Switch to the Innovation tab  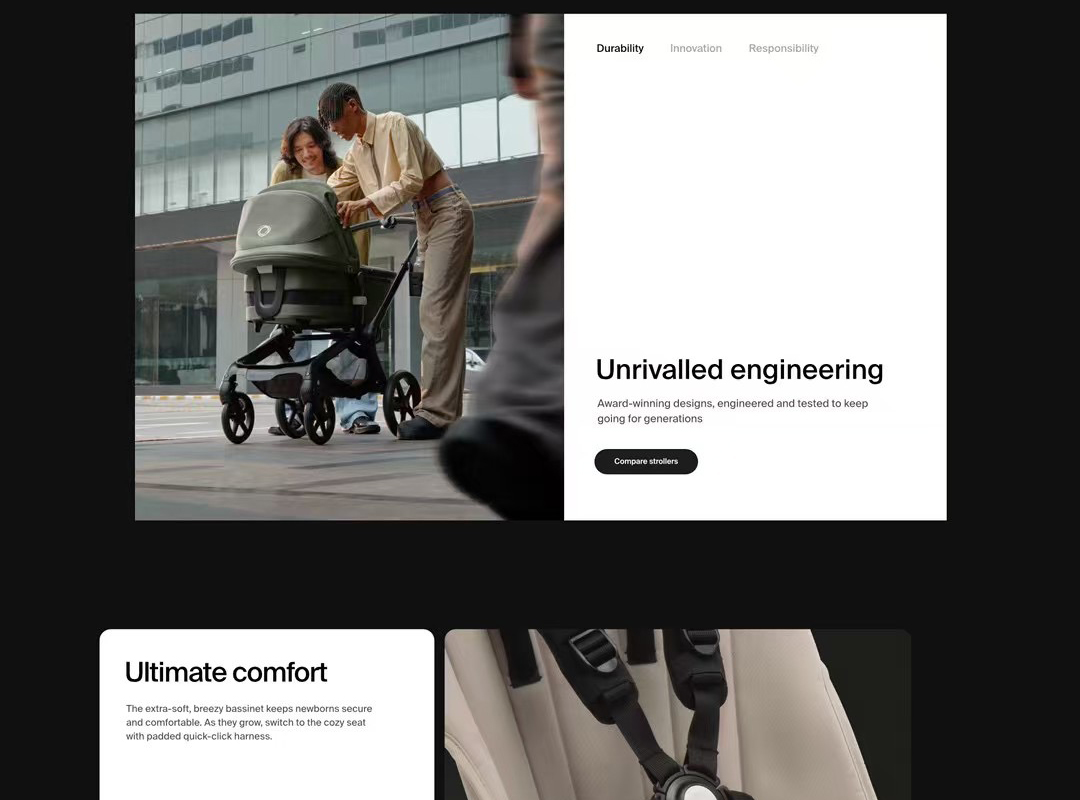[695, 48]
